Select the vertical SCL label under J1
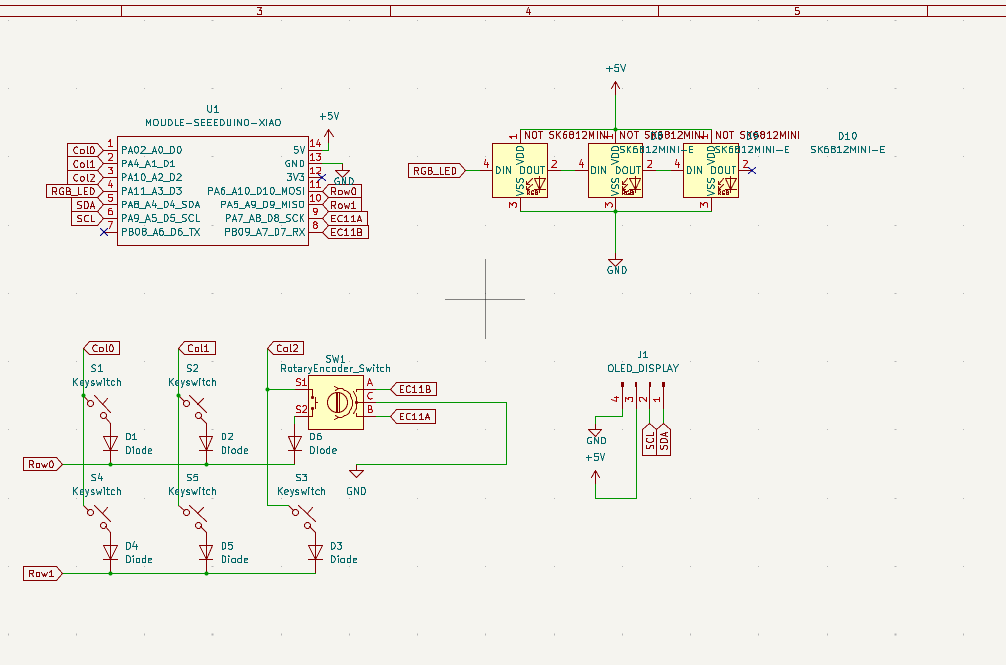 pos(650,440)
